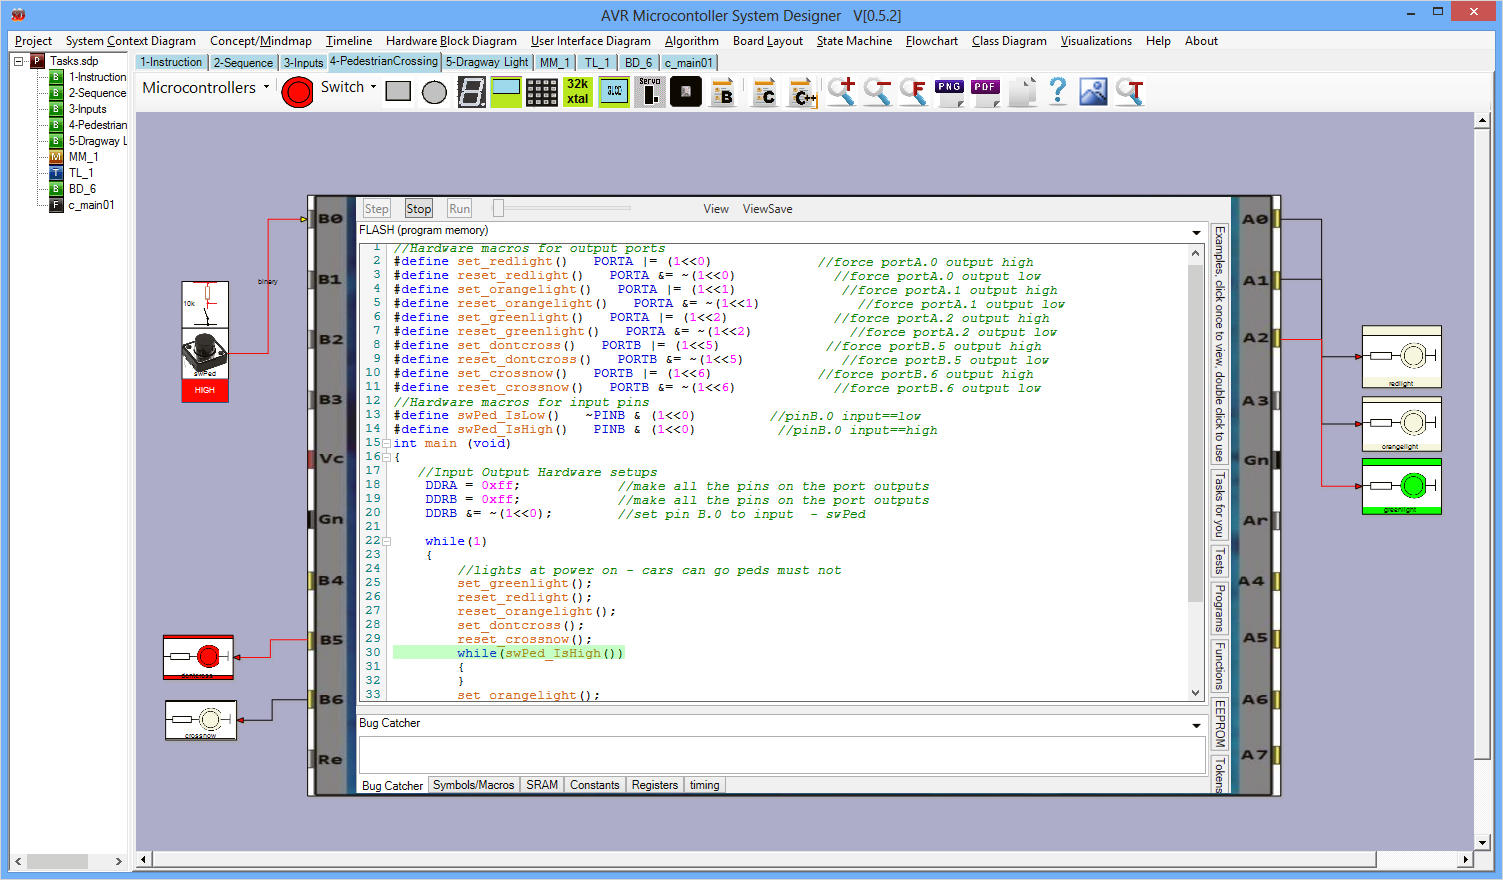Click the seven-segment display icon
This screenshot has width=1503, height=880.
tap(472, 92)
